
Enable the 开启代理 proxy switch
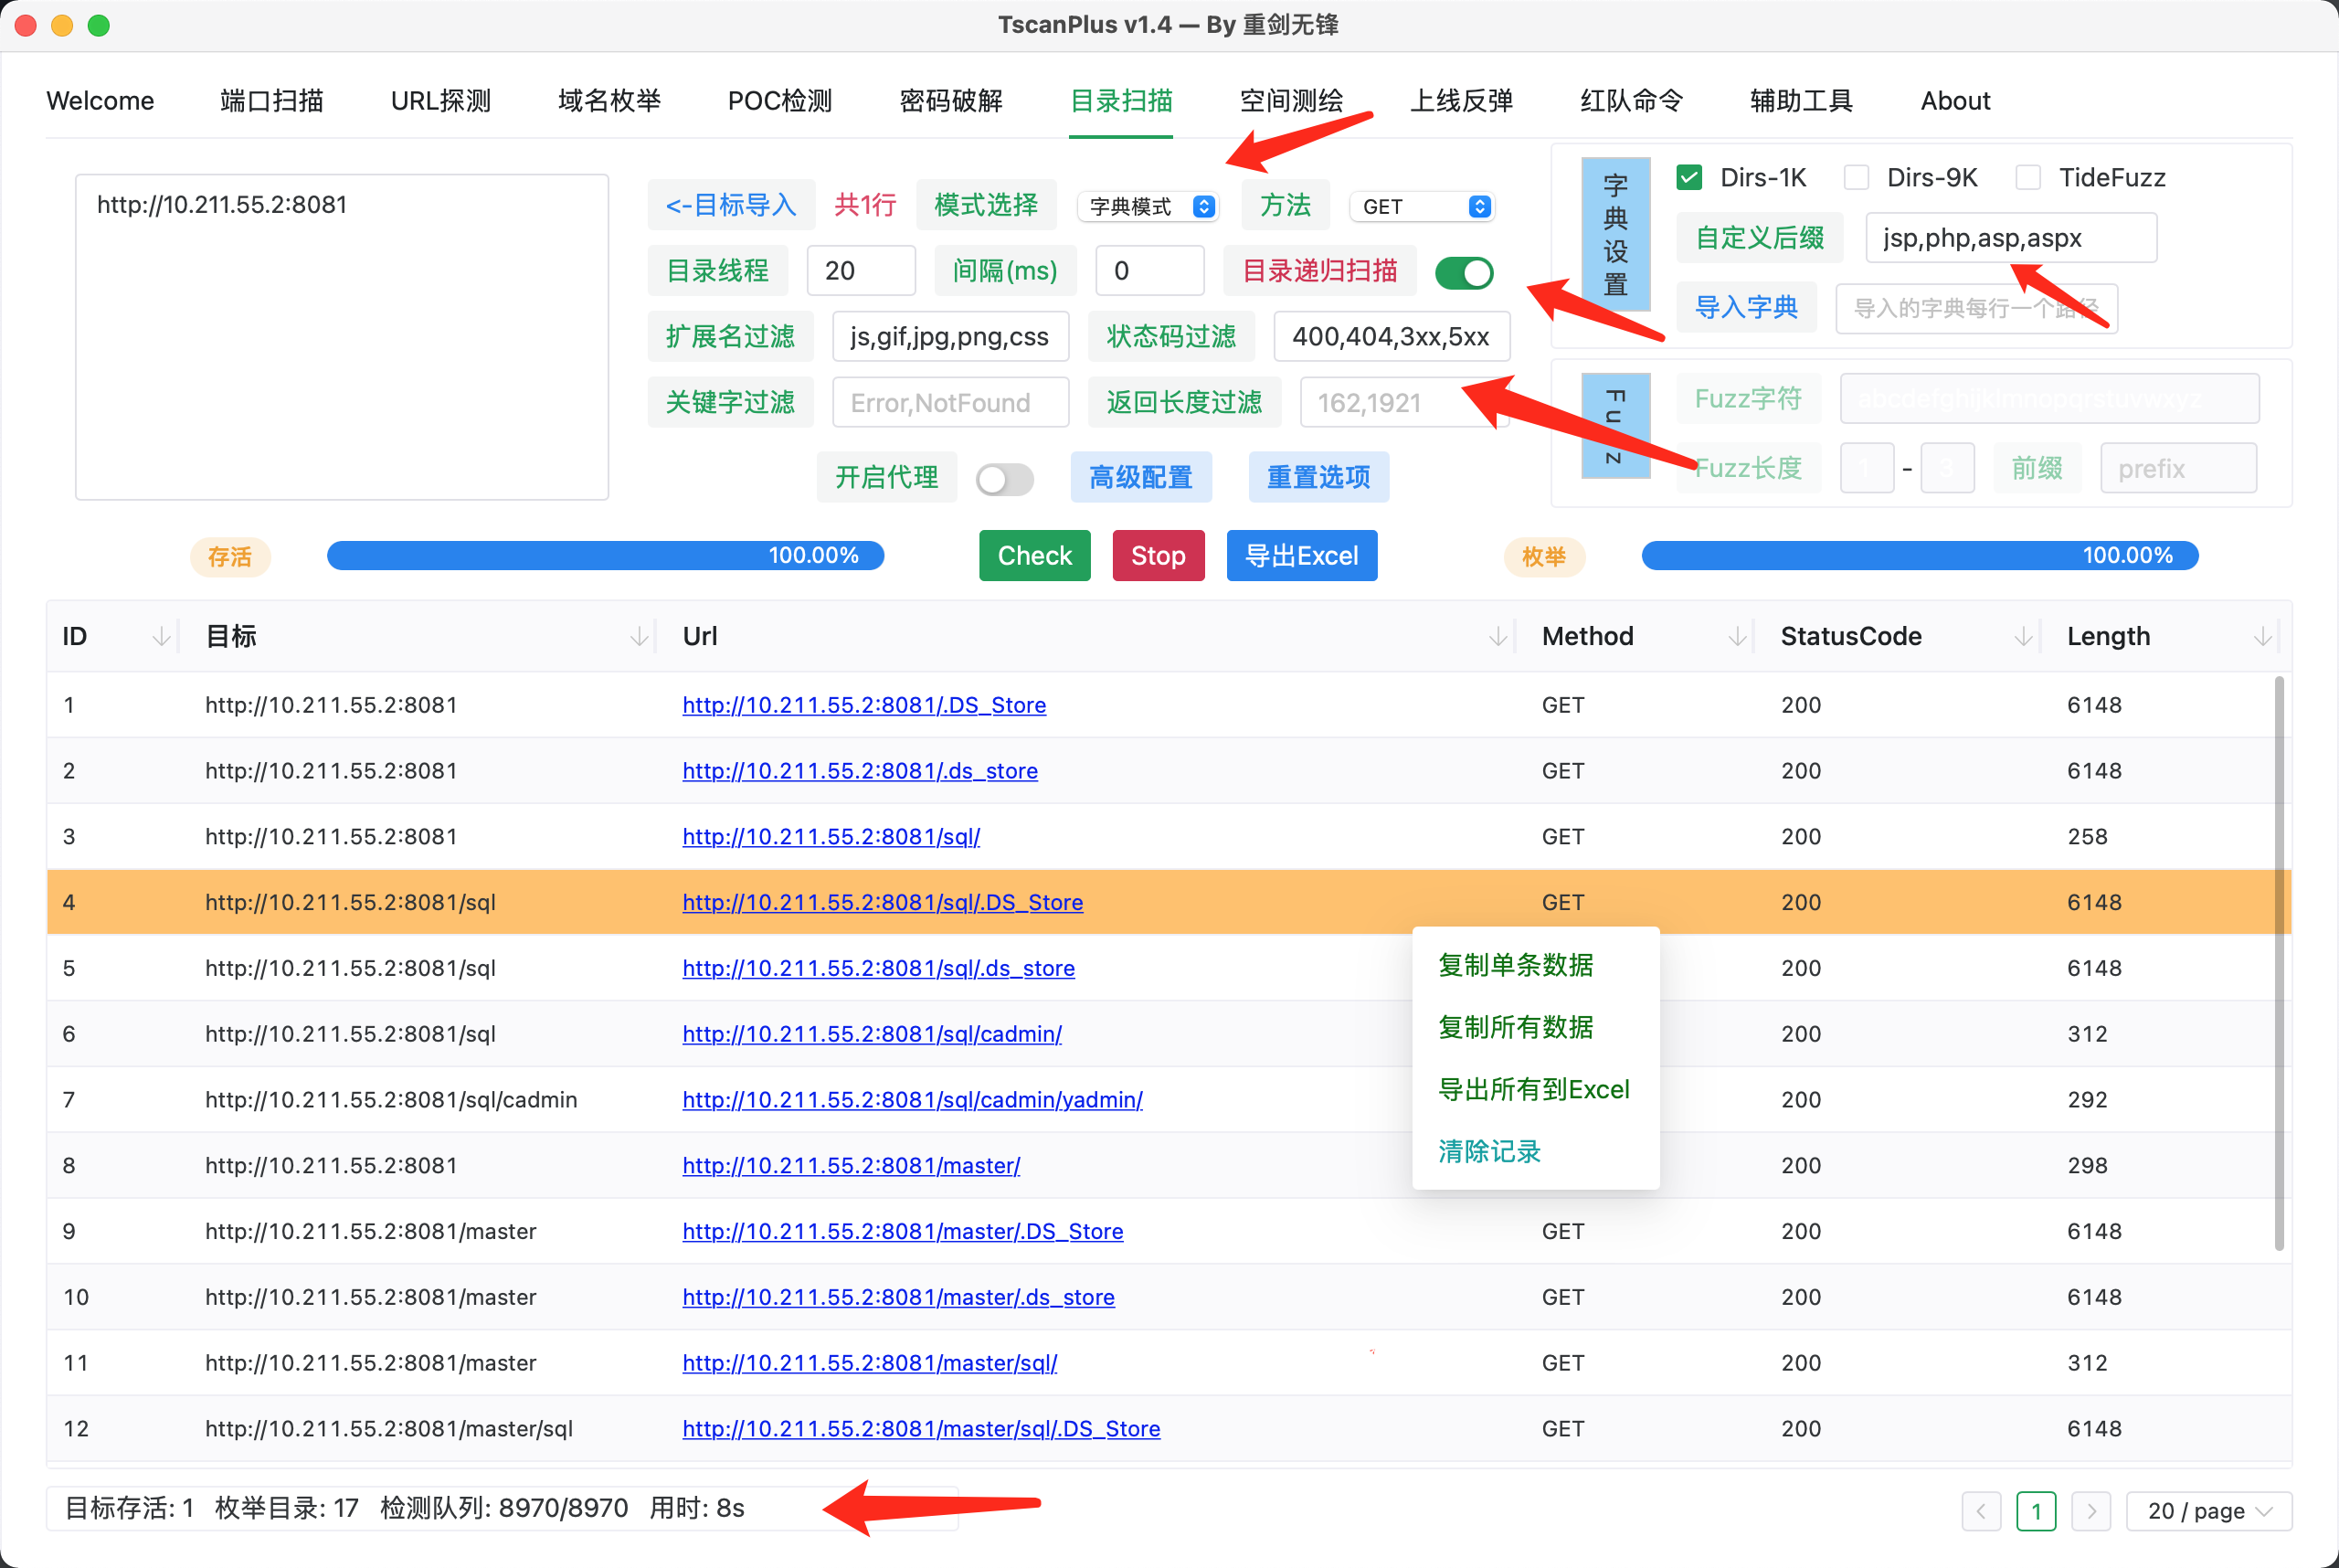coord(1004,479)
